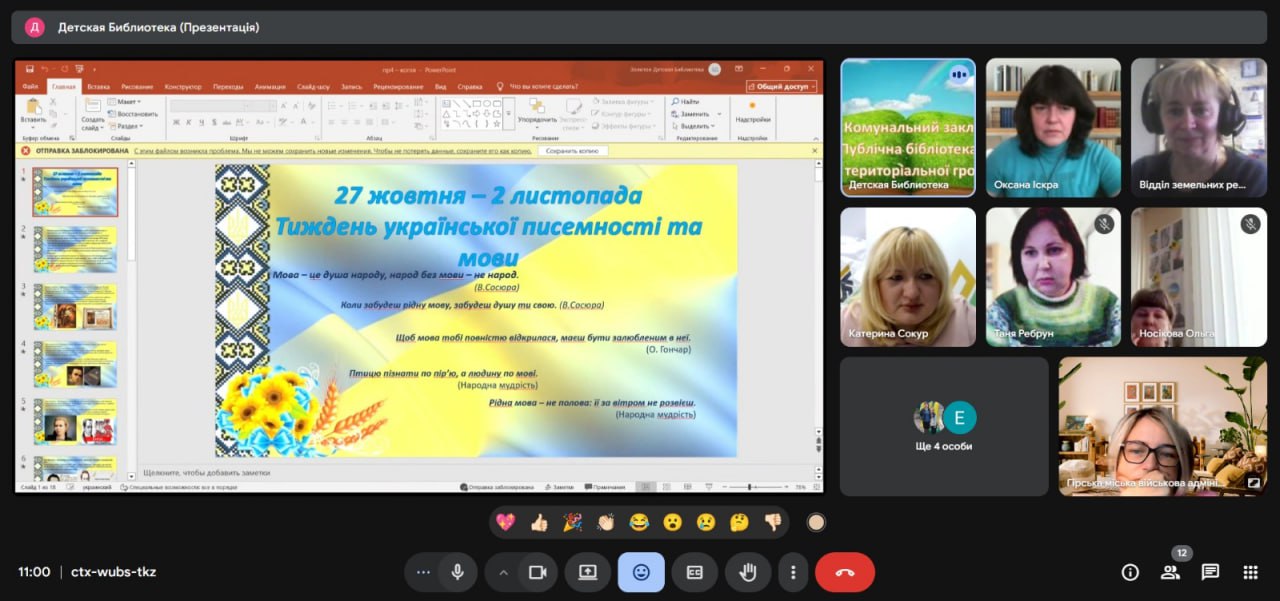
Task: Click the present screen share icon
Action: pyautogui.click(x=587, y=572)
